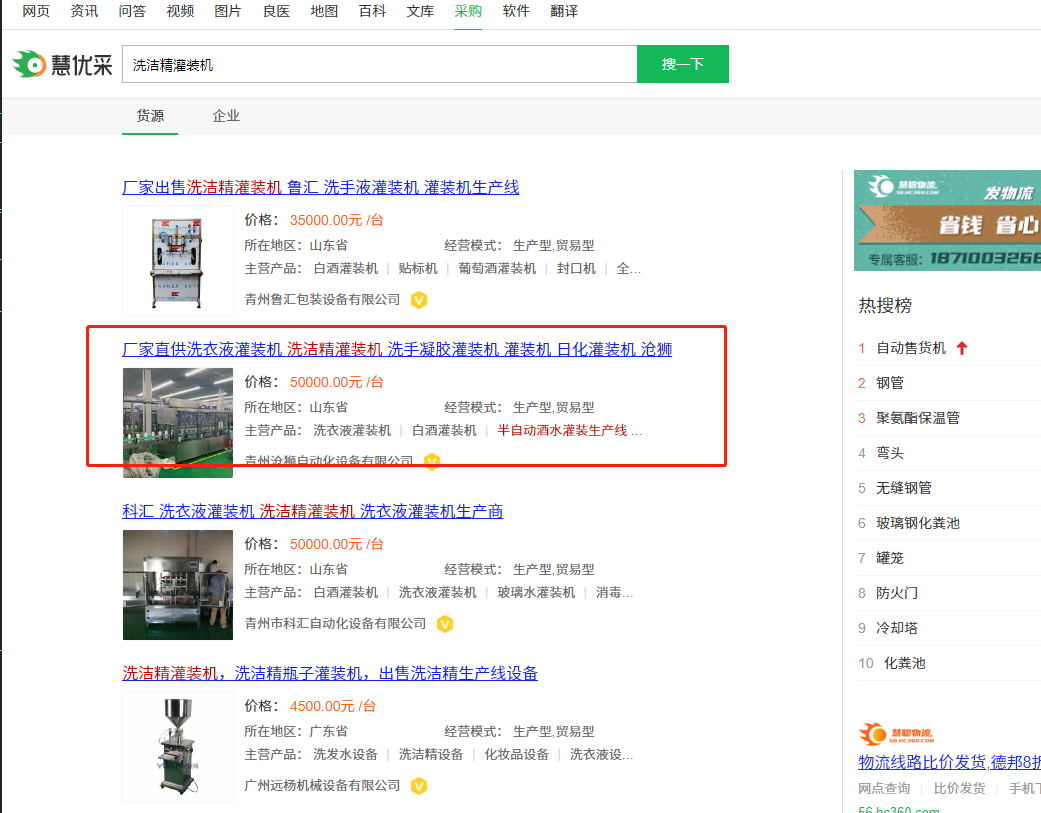Click price 35000.00元/台
This screenshot has width=1041, height=813.
coord(337,220)
